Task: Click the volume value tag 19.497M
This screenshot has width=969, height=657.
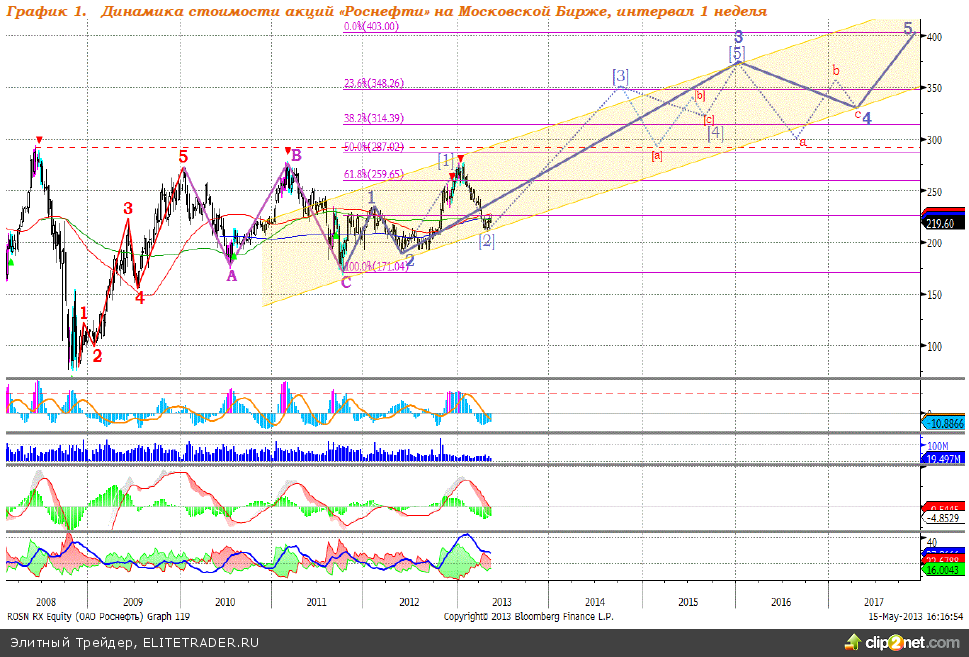Action: click(x=941, y=458)
